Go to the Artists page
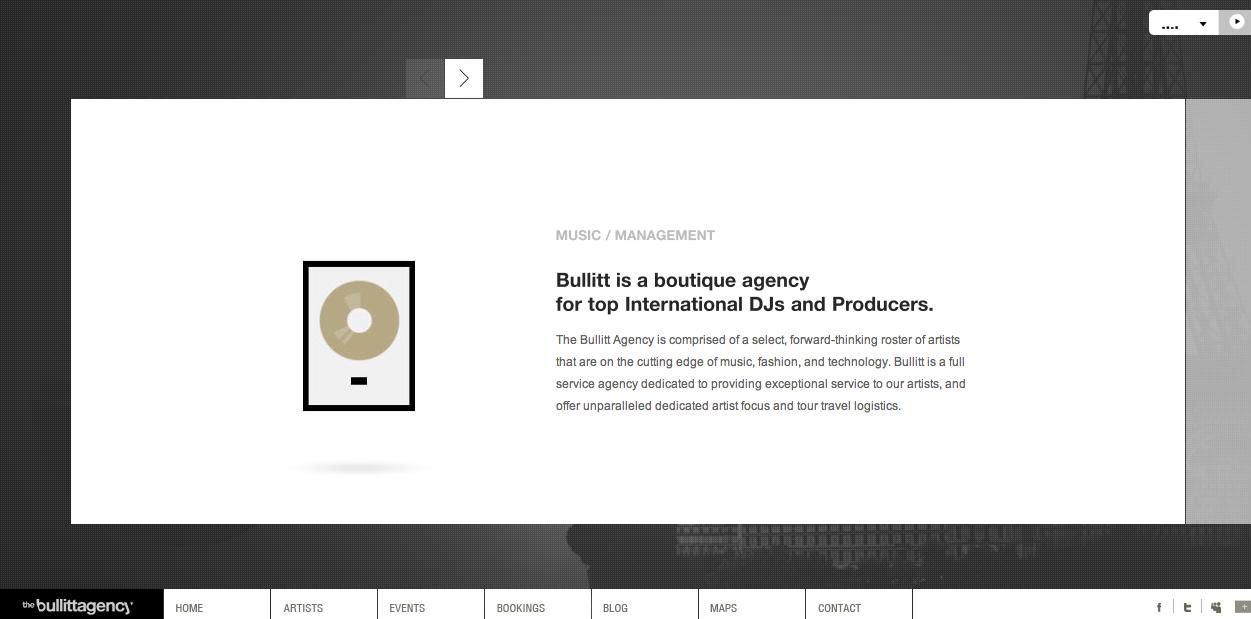The height and width of the screenshot is (619, 1251). click(x=303, y=608)
